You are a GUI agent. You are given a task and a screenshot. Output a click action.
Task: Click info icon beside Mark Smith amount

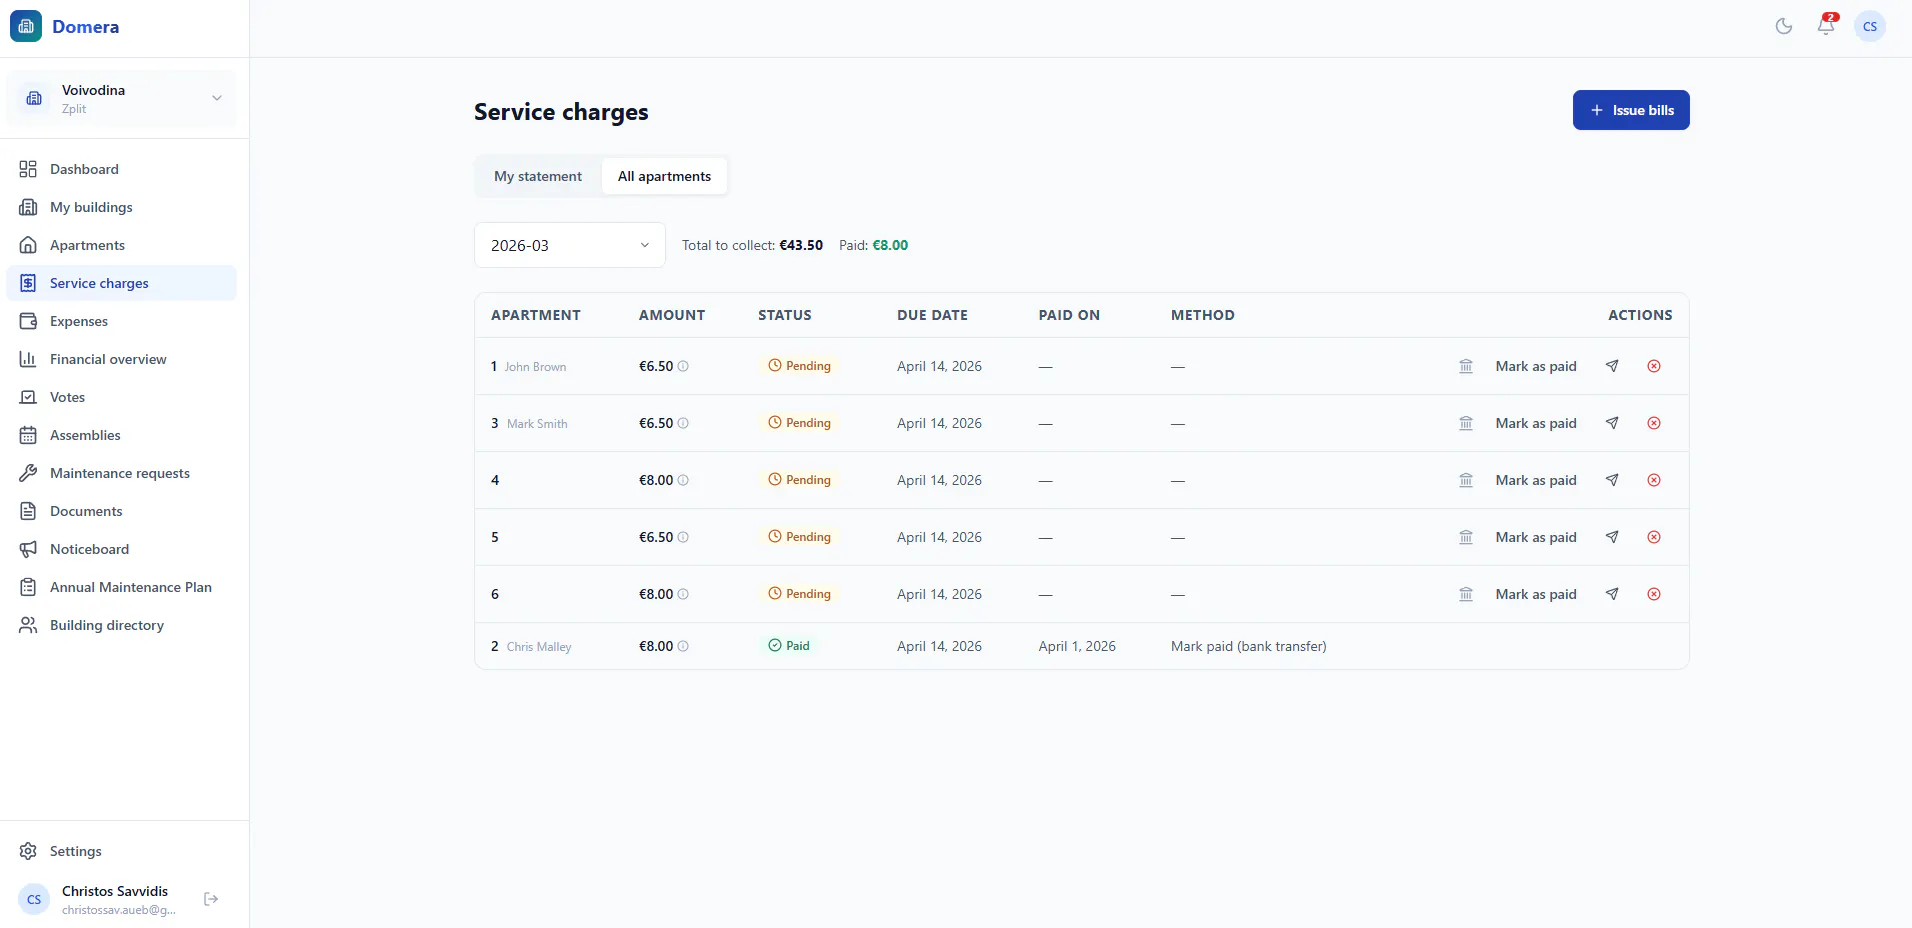click(x=683, y=423)
